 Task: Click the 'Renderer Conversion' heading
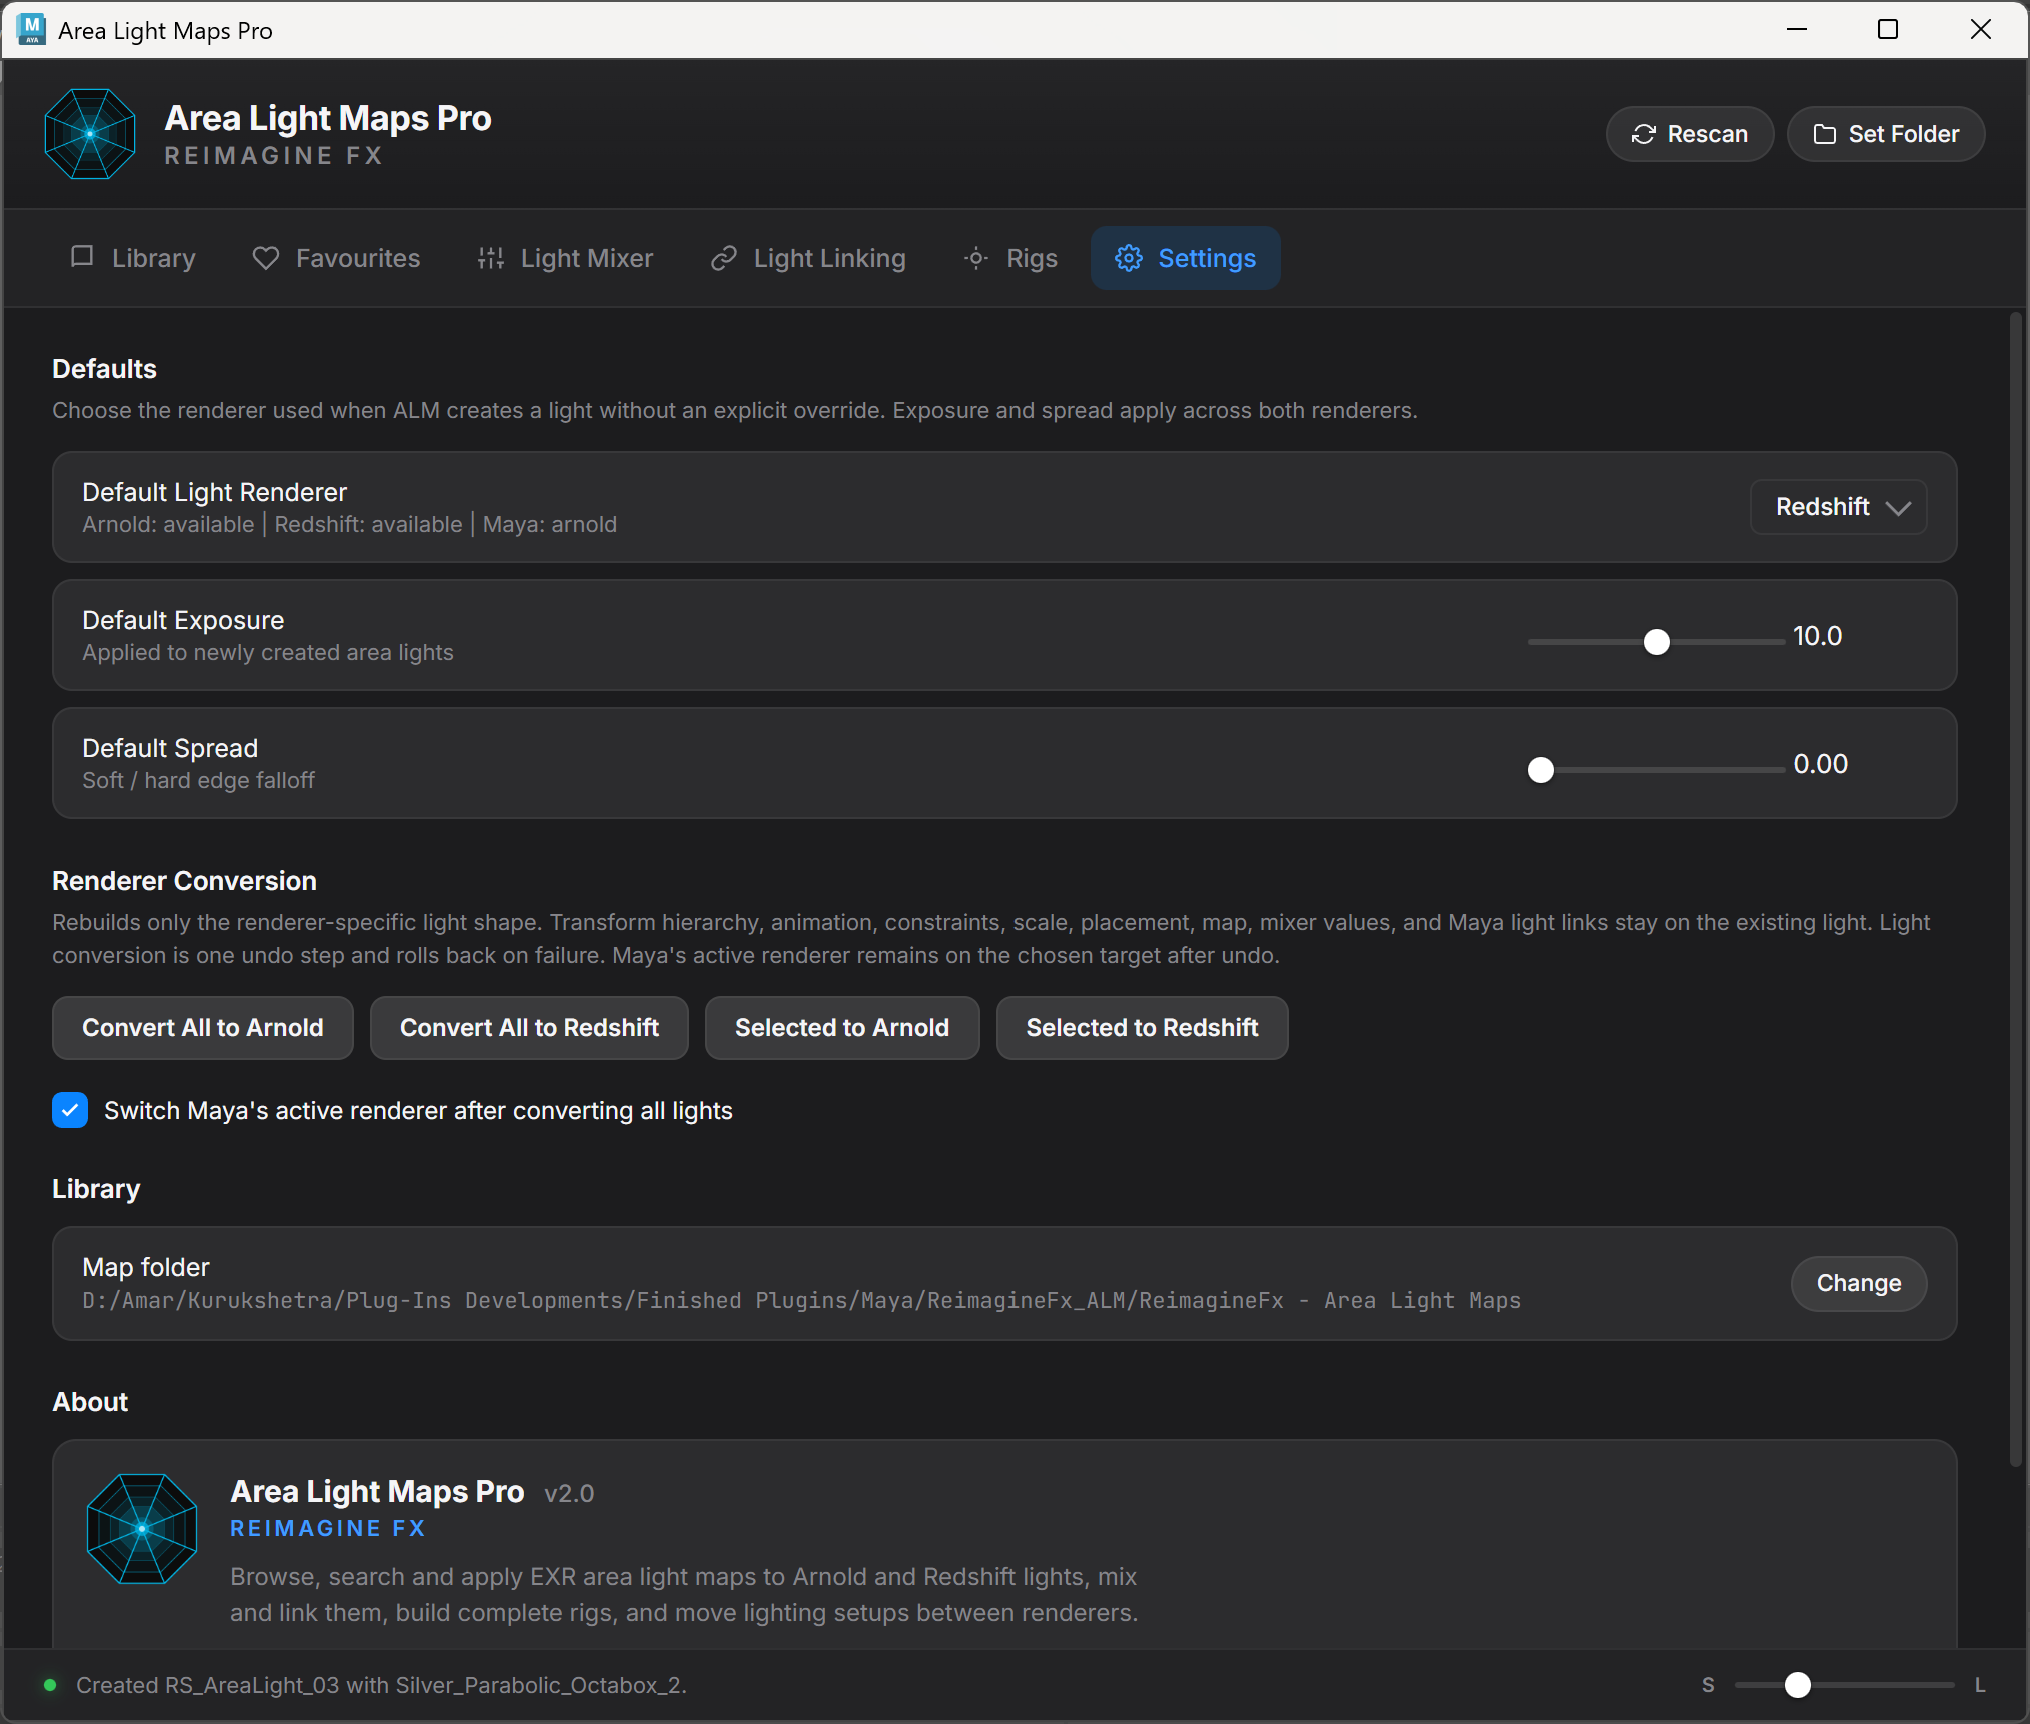pos(184,881)
